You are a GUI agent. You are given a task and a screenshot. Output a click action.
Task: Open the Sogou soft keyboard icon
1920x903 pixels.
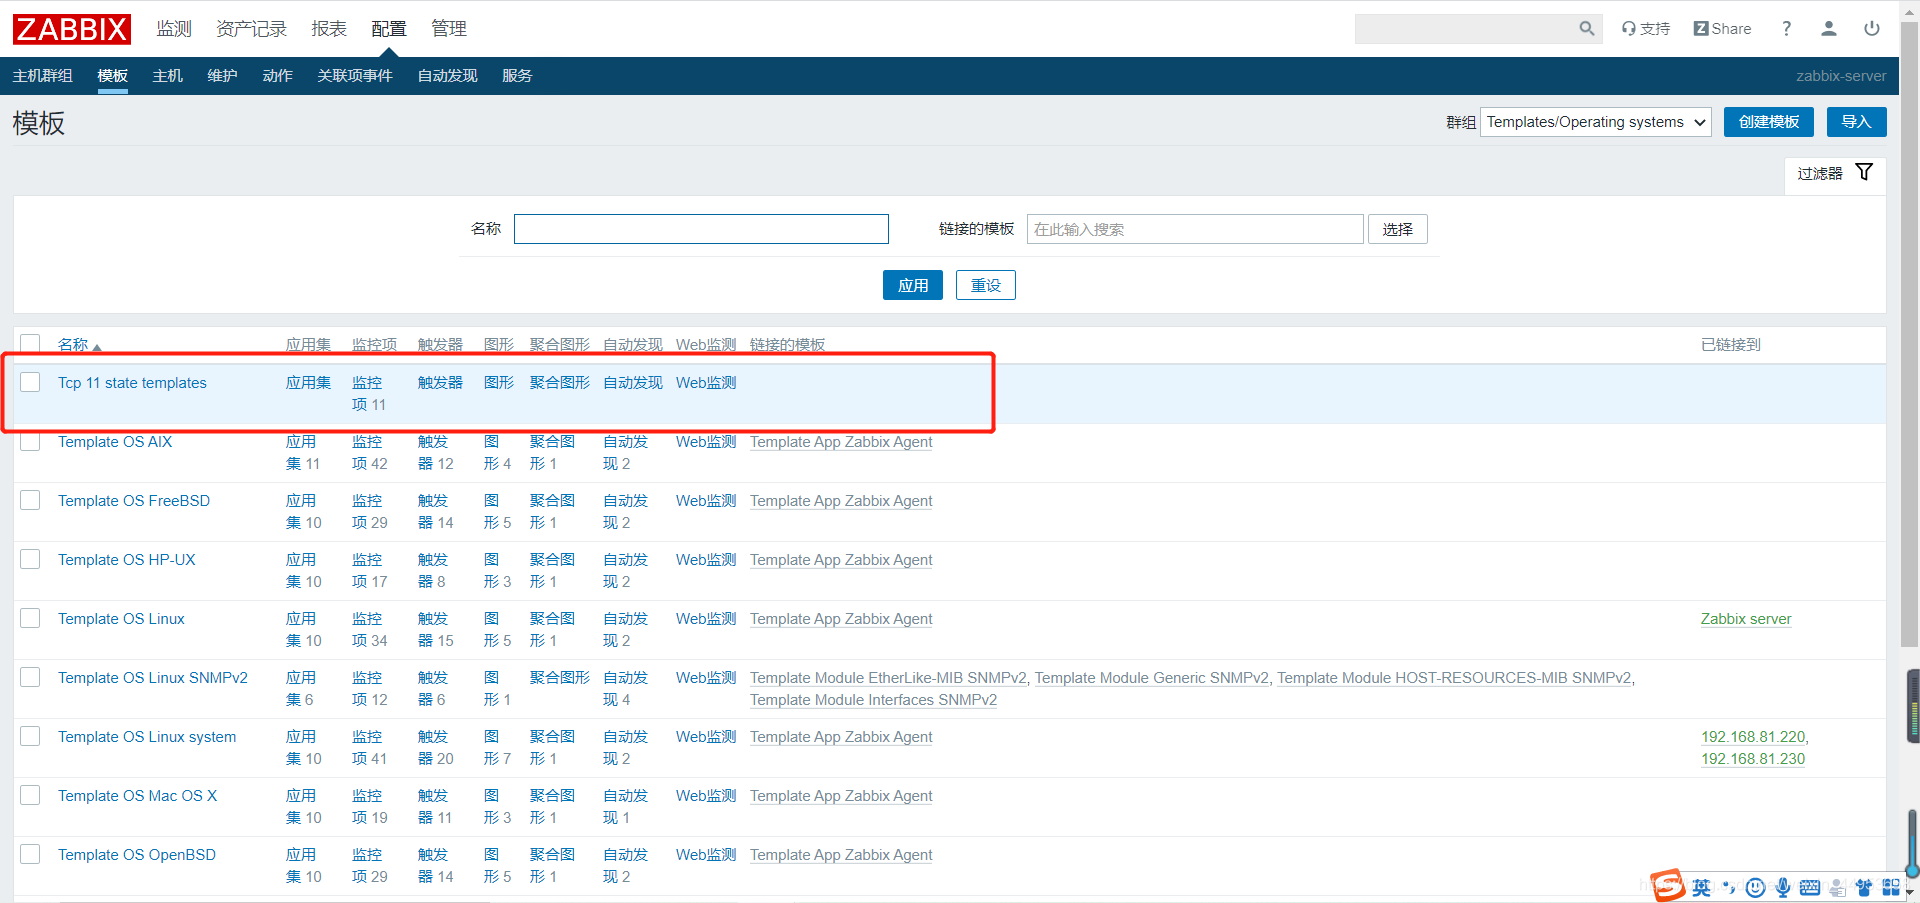[1809, 887]
